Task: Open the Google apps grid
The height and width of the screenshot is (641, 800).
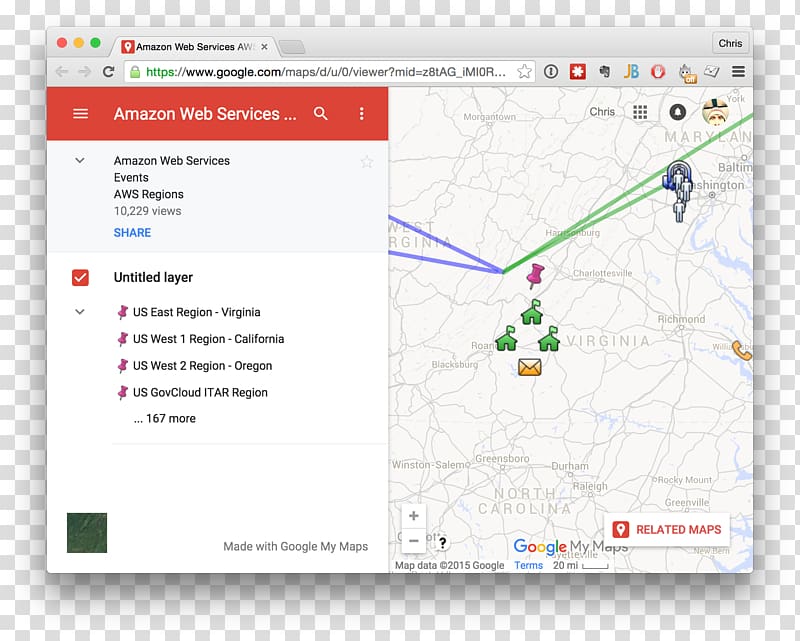Action: [640, 112]
